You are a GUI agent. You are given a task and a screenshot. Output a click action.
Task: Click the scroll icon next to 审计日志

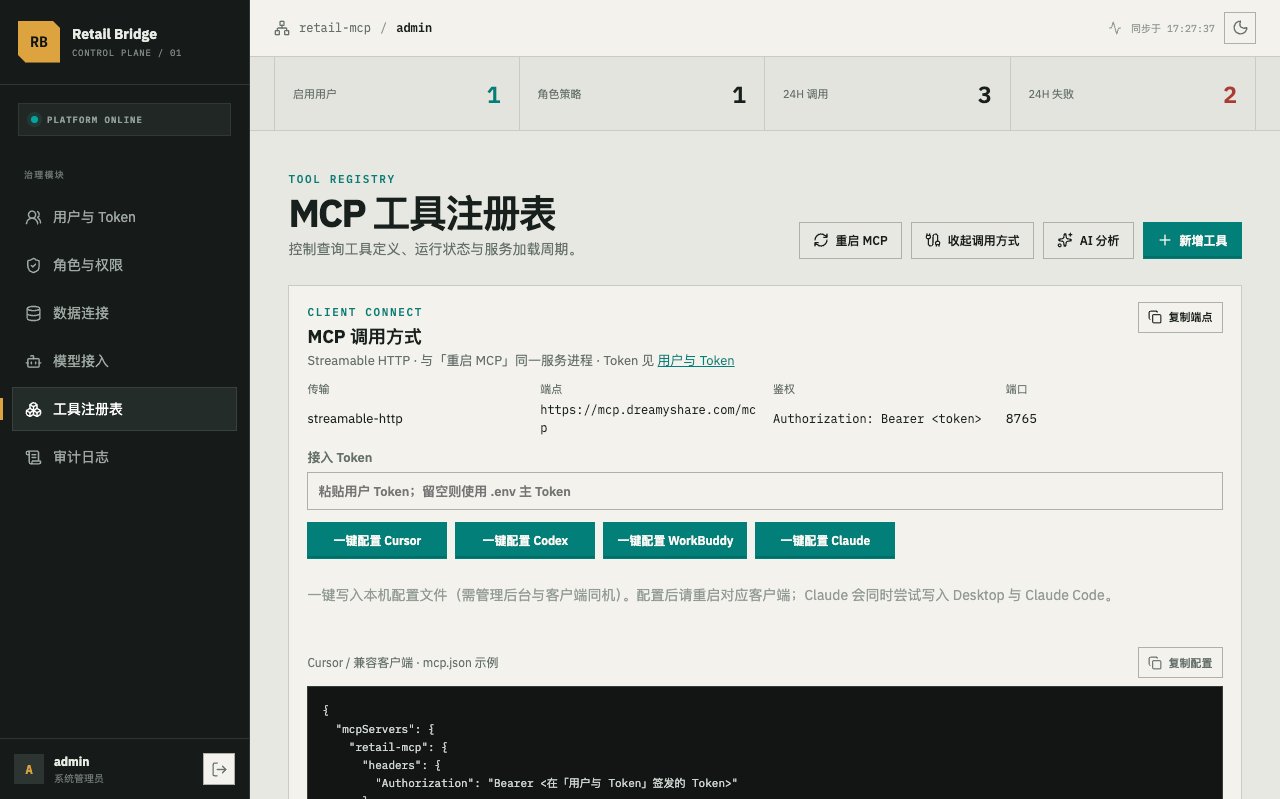(x=33, y=457)
